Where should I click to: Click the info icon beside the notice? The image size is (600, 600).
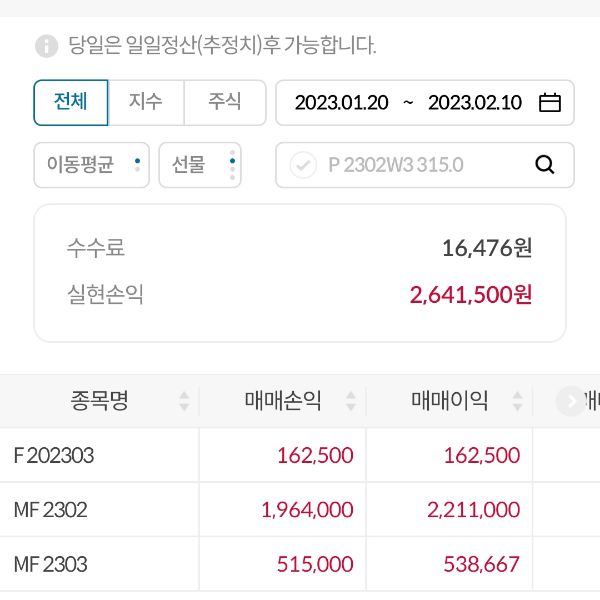coord(47,46)
